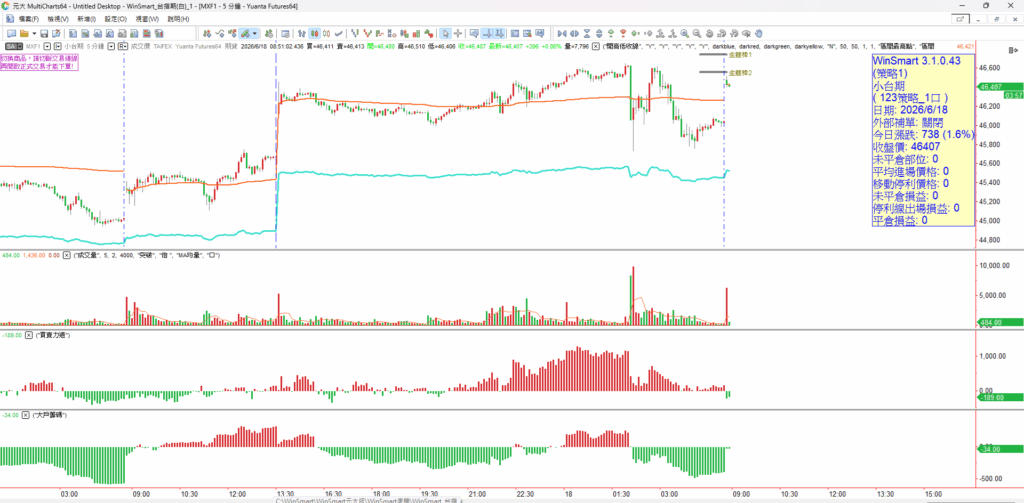Image resolution: width=1024 pixels, height=503 pixels.
Task: Select the crosshair cursor tool
Action: click(x=458, y=33)
